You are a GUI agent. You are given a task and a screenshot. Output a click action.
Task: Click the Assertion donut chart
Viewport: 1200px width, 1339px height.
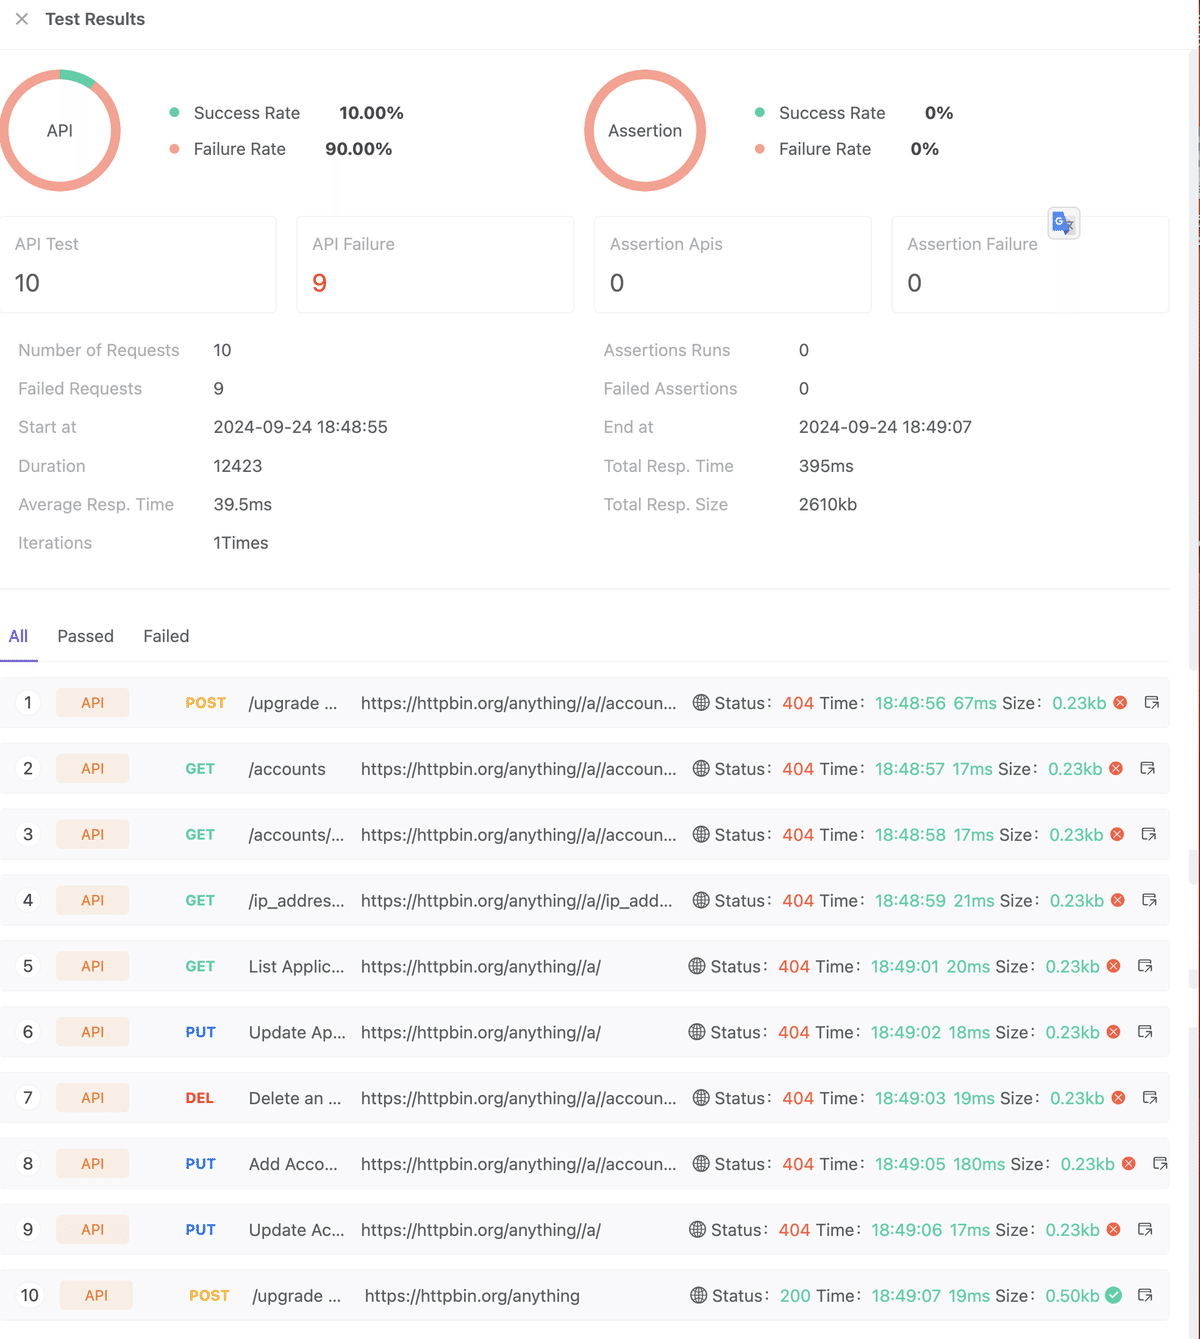pos(645,130)
